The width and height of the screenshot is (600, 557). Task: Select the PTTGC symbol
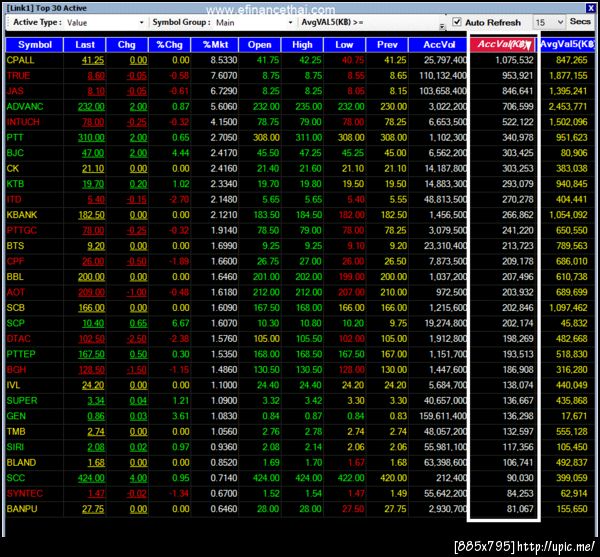point(22,230)
